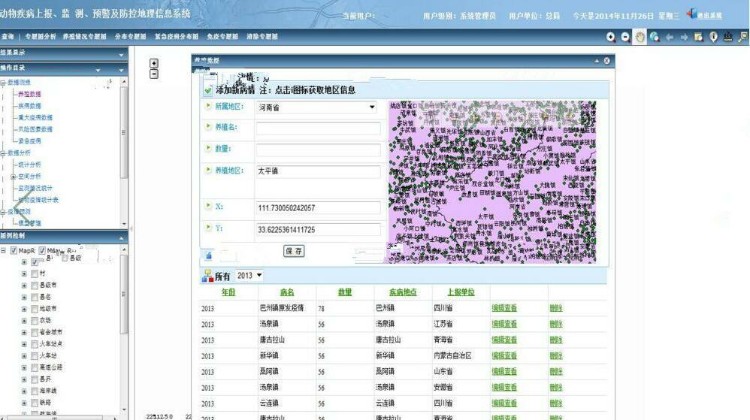Click the globe full-extent tool
Screen dimensions: 750x420
pos(654,37)
